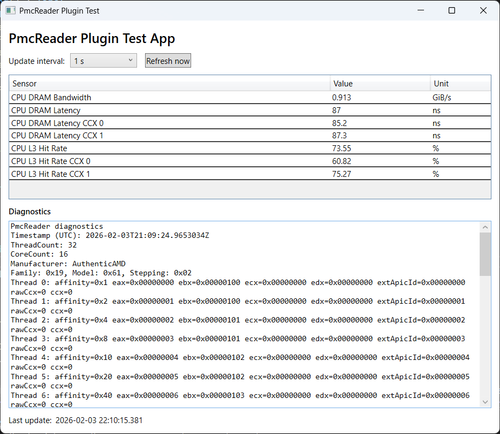The width and height of the screenshot is (500, 434).
Task: Sort by the Value column header
Action: coord(380,83)
